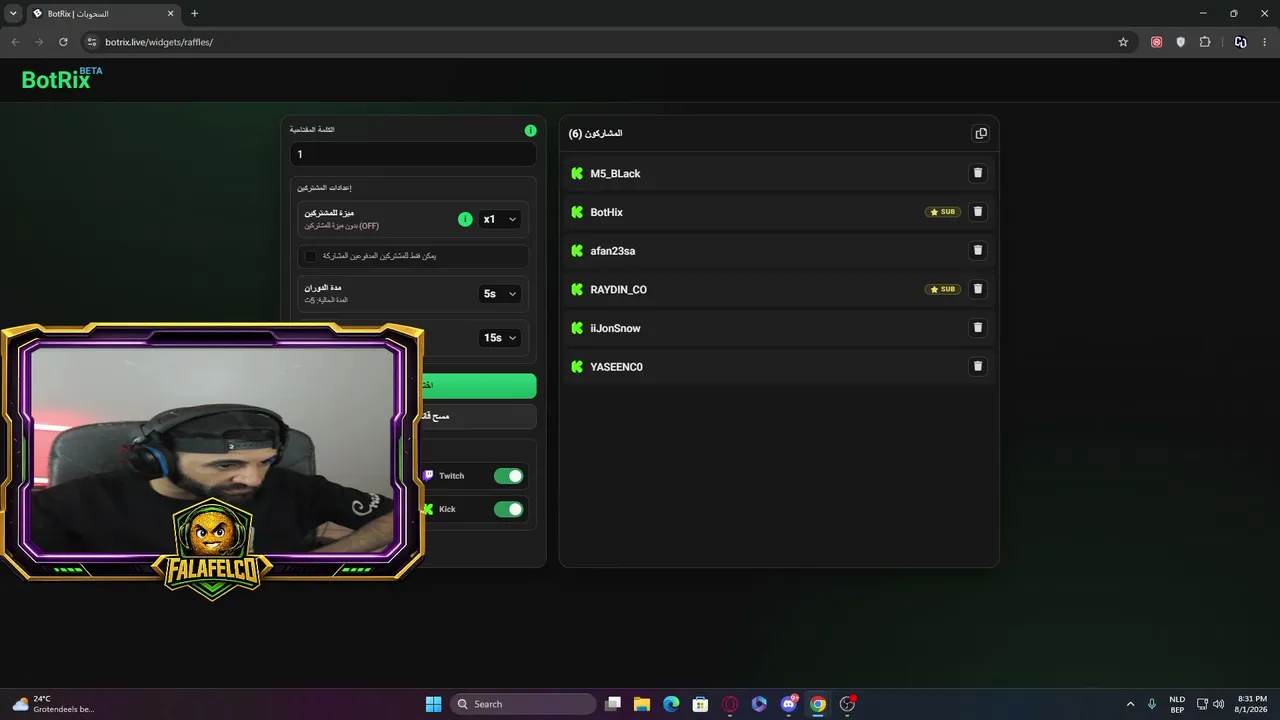Open the weather widget showing 24°C
Image resolution: width=1280 pixels, height=720 pixels.
point(53,704)
